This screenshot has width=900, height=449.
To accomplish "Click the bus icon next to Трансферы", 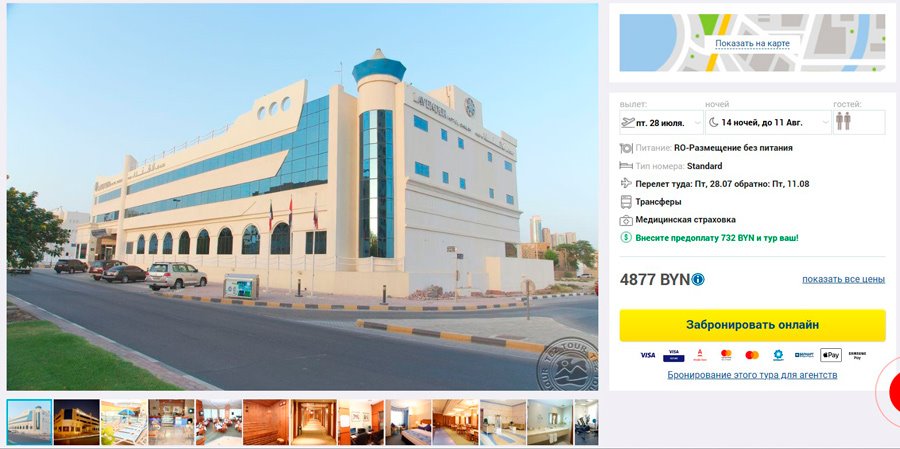I will (x=626, y=202).
